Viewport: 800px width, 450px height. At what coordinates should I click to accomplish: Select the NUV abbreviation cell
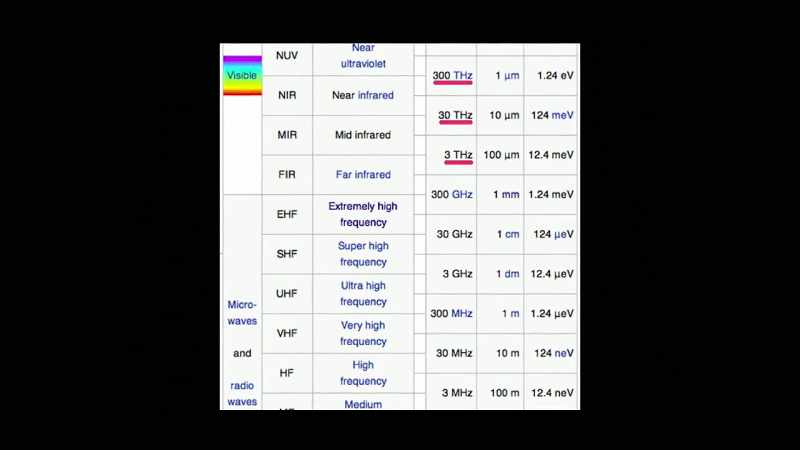(287, 56)
